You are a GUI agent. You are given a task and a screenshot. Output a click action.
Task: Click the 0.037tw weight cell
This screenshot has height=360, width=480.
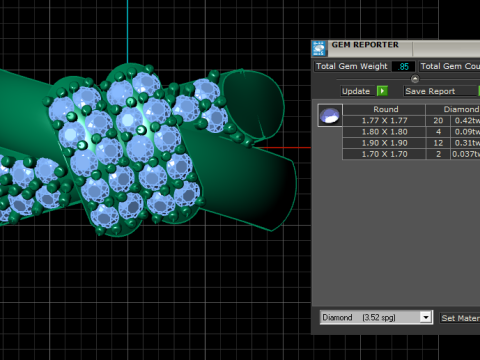(466, 154)
